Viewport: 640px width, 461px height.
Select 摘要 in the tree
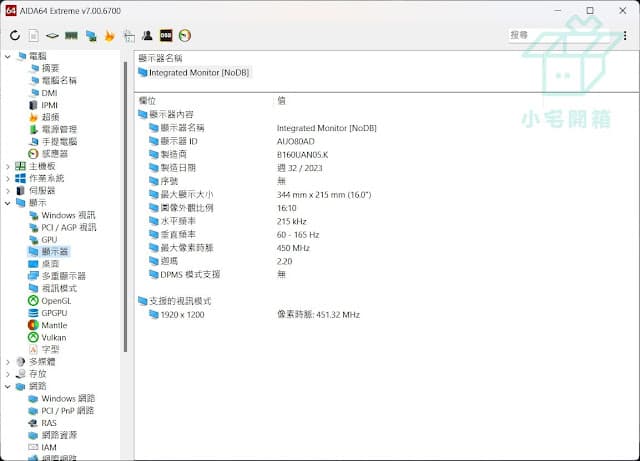50,68
